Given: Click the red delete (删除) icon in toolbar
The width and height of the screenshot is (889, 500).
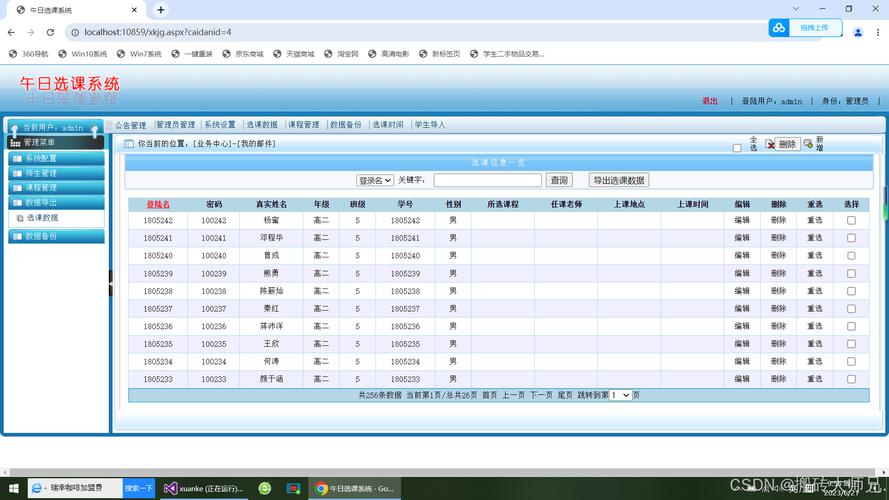Looking at the screenshot, I should point(771,144).
